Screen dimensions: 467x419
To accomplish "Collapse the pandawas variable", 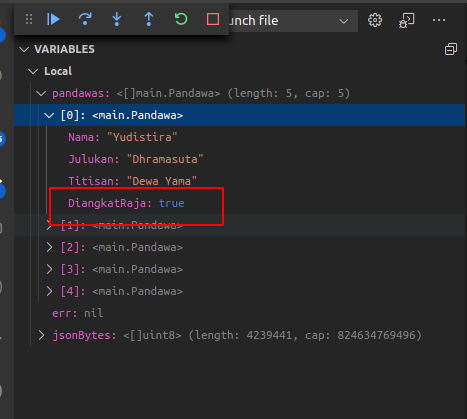I will click(41, 93).
